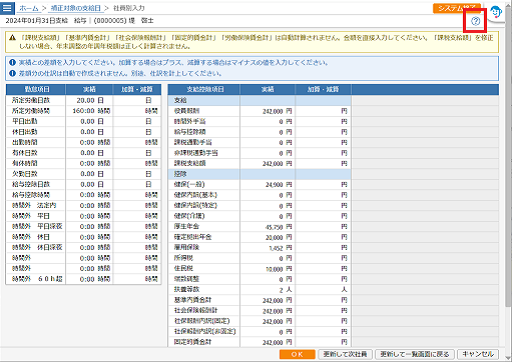Open 補正対象の支給日 breadcrumb link

coord(76,8)
